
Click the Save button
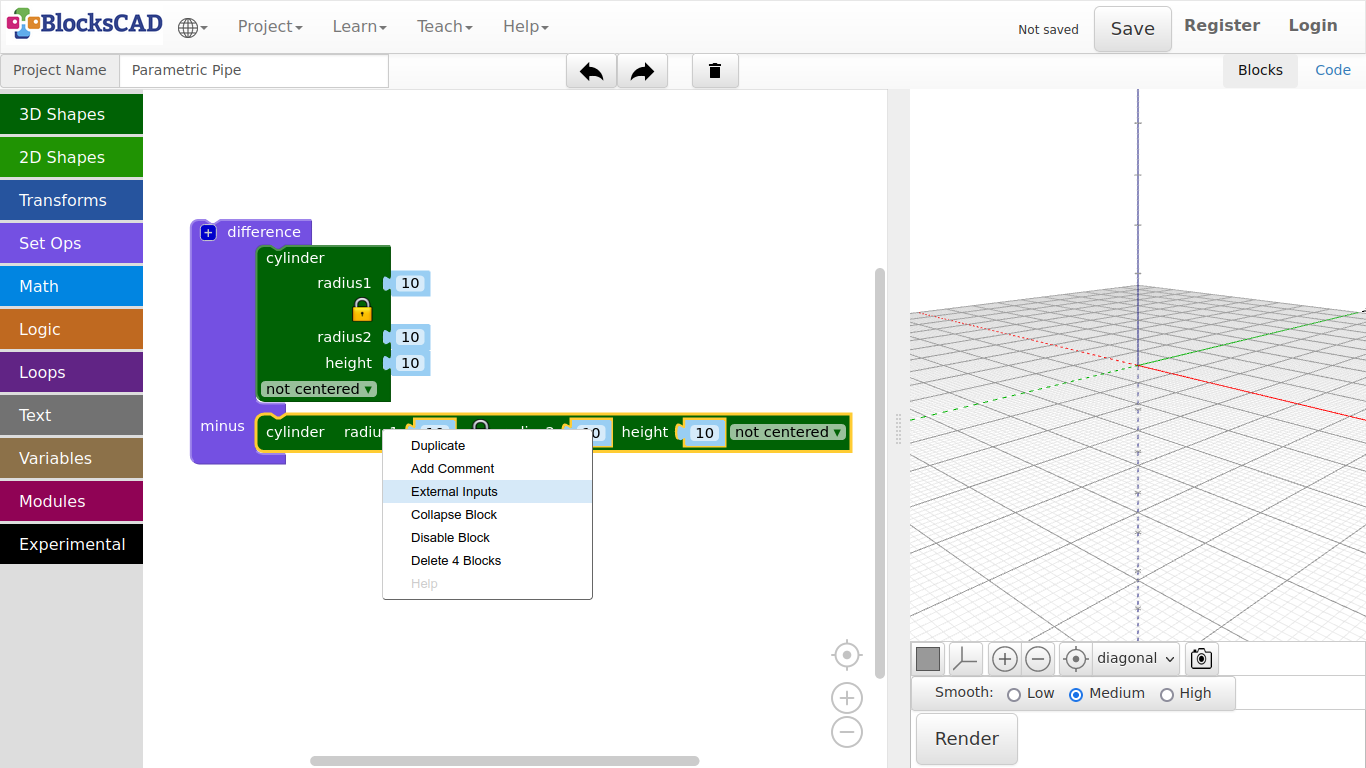[x=1132, y=29]
